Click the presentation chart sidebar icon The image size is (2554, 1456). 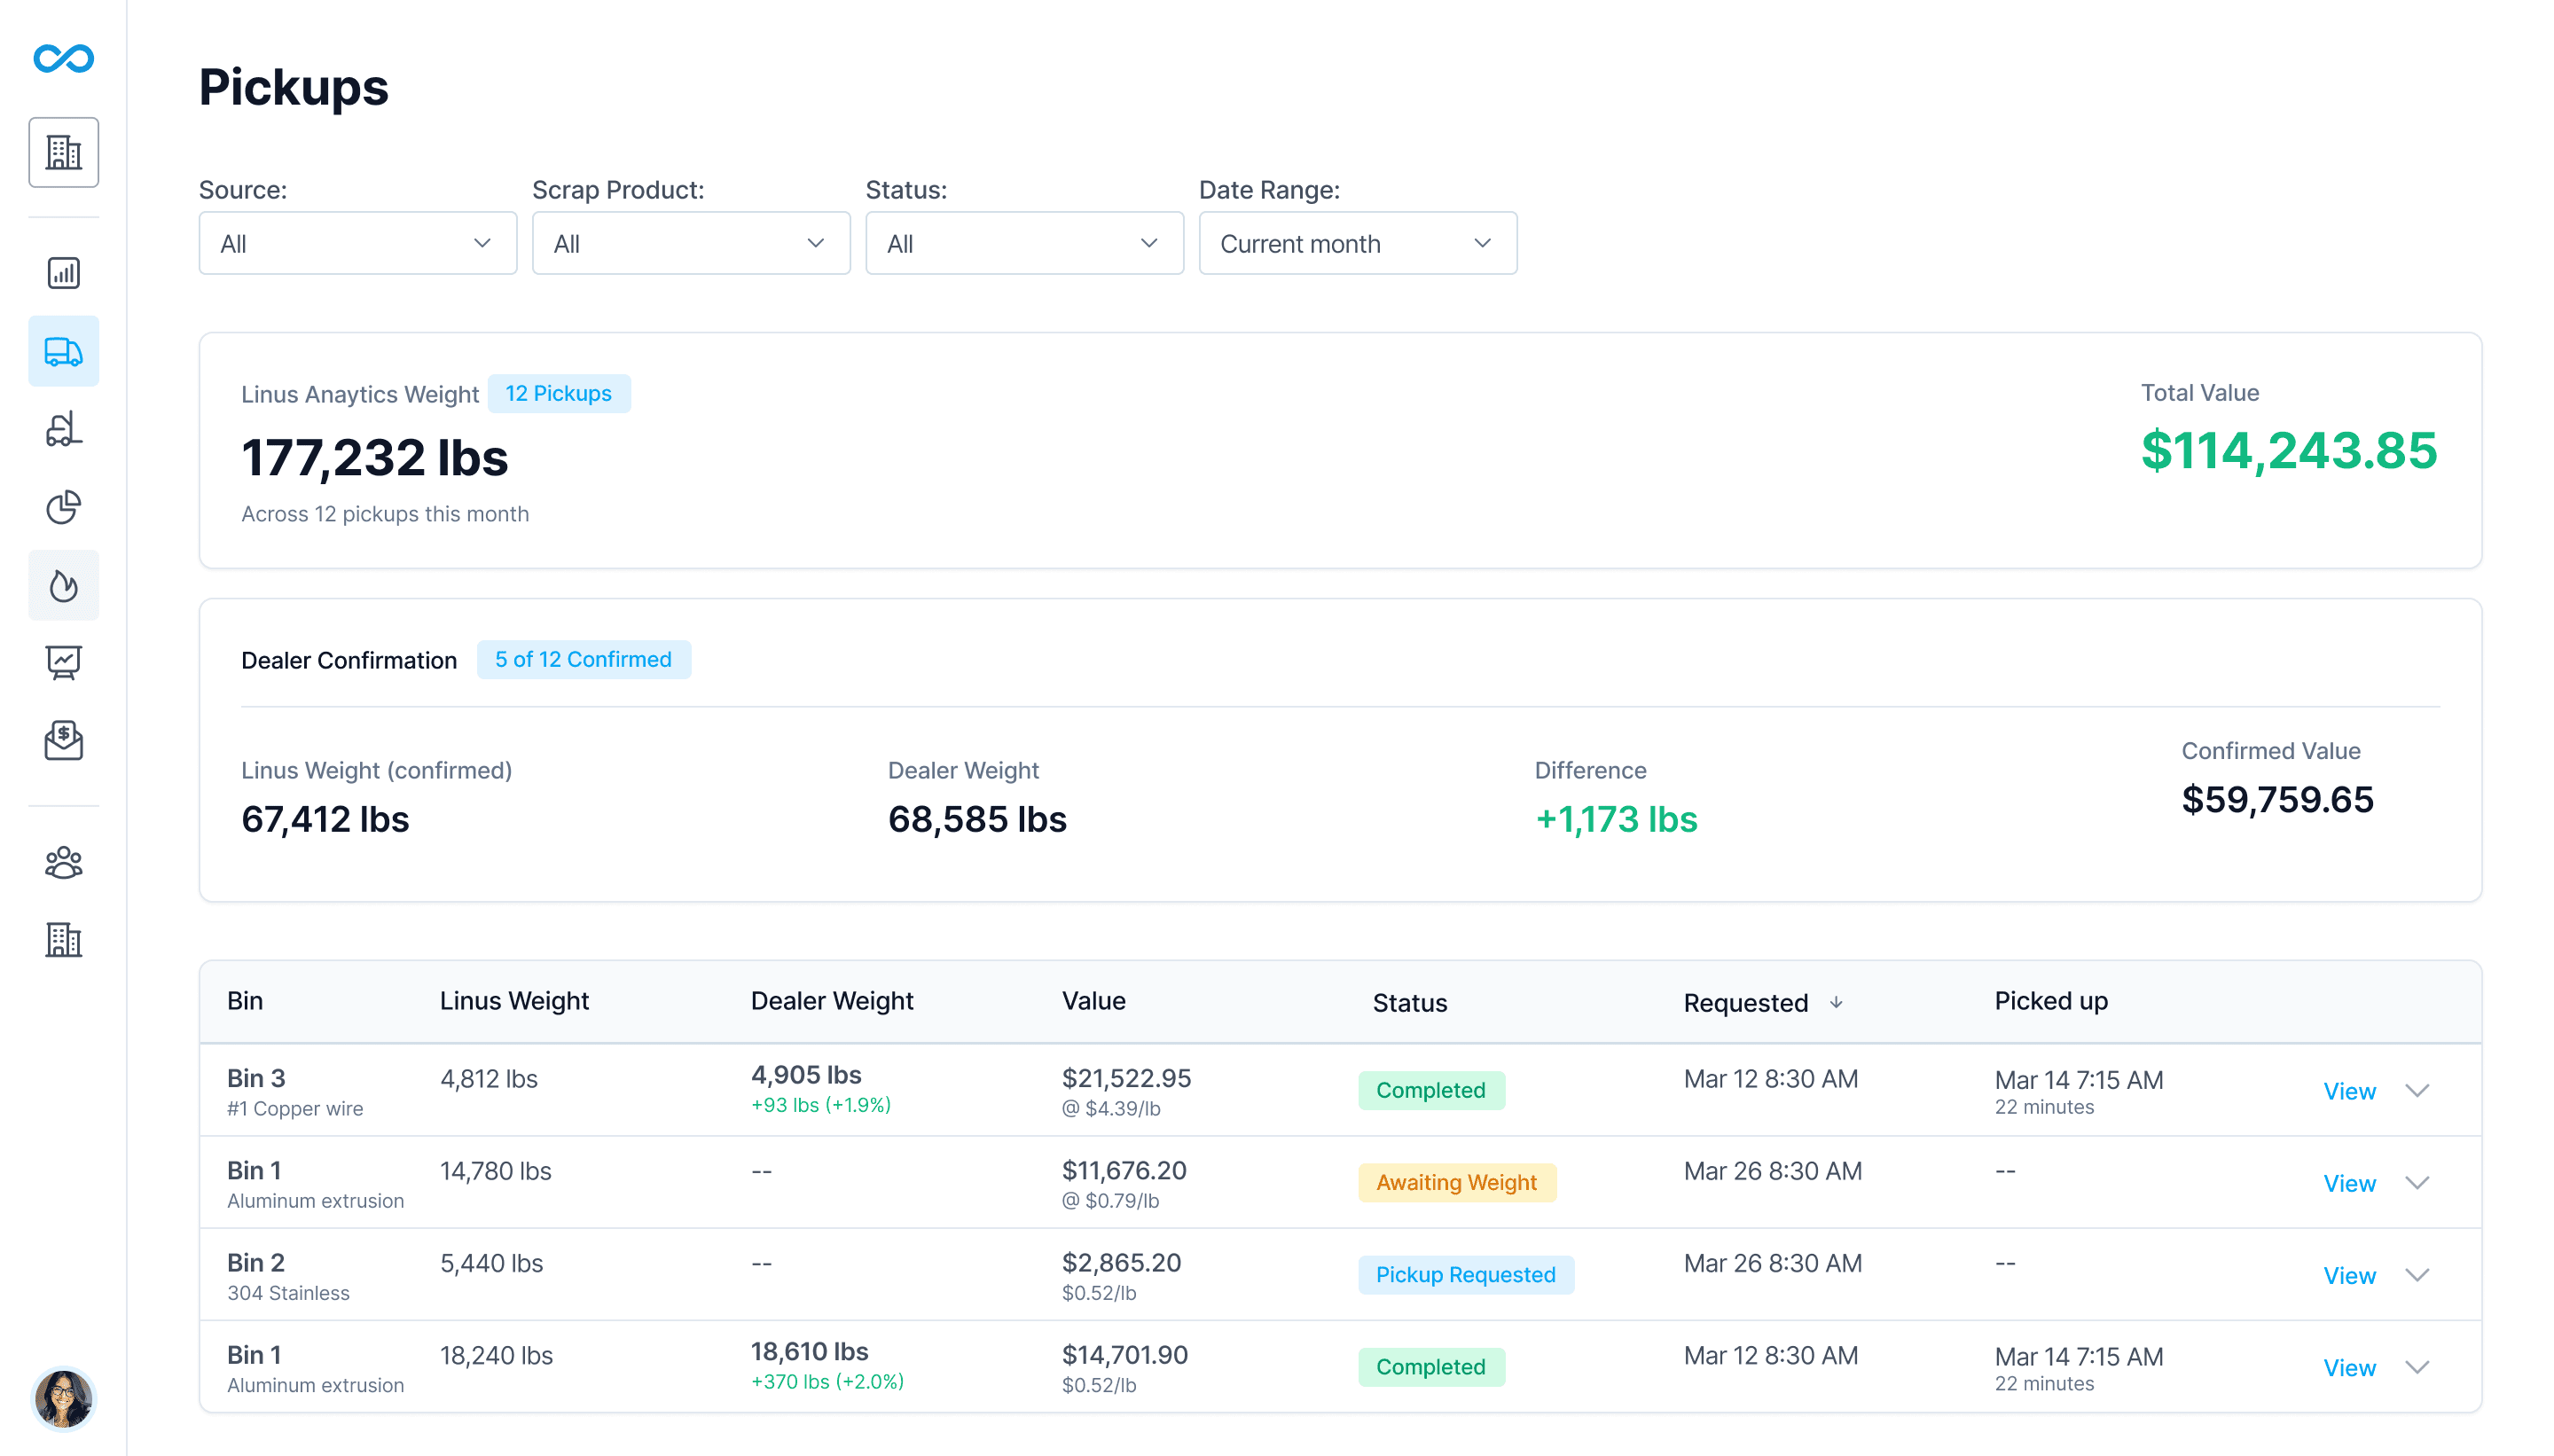63,662
